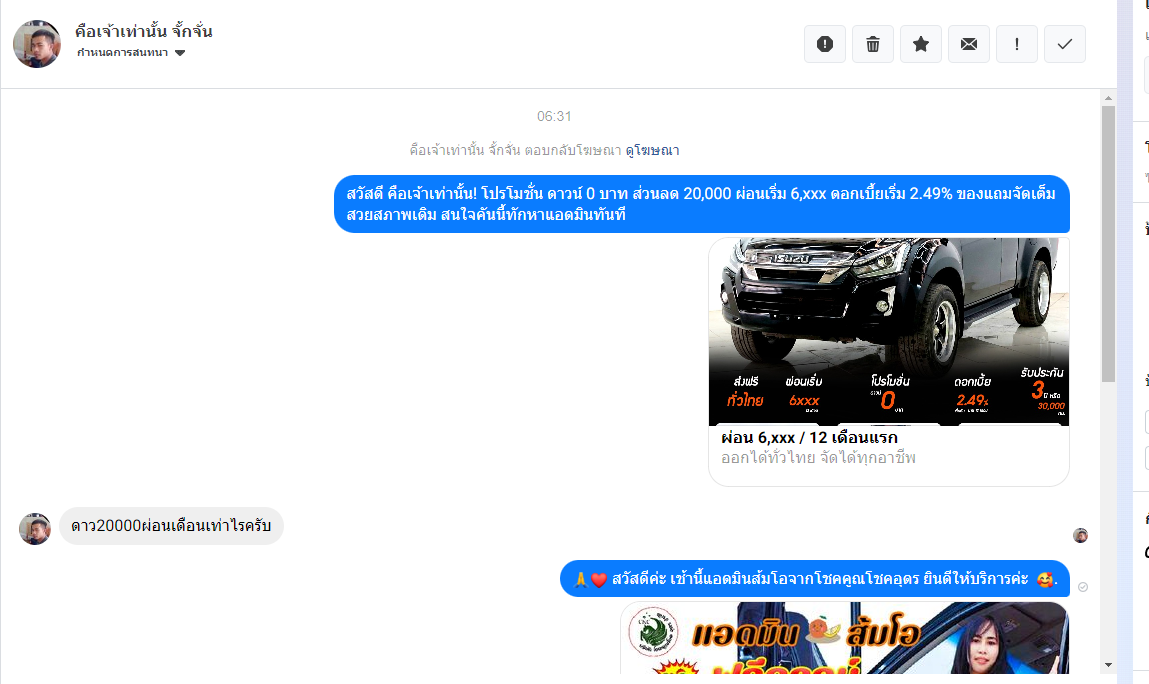Open the แอดมิน ส้มโอ banner image
Viewport: 1149px width, 684px height.
click(x=845, y=638)
